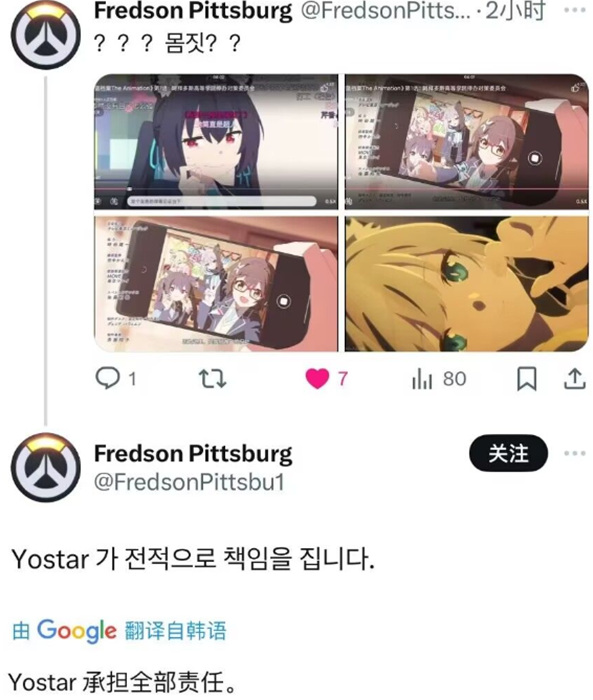Open the top Overwatch logo profile avatar
This screenshot has width=593, height=700.
pos(46,35)
